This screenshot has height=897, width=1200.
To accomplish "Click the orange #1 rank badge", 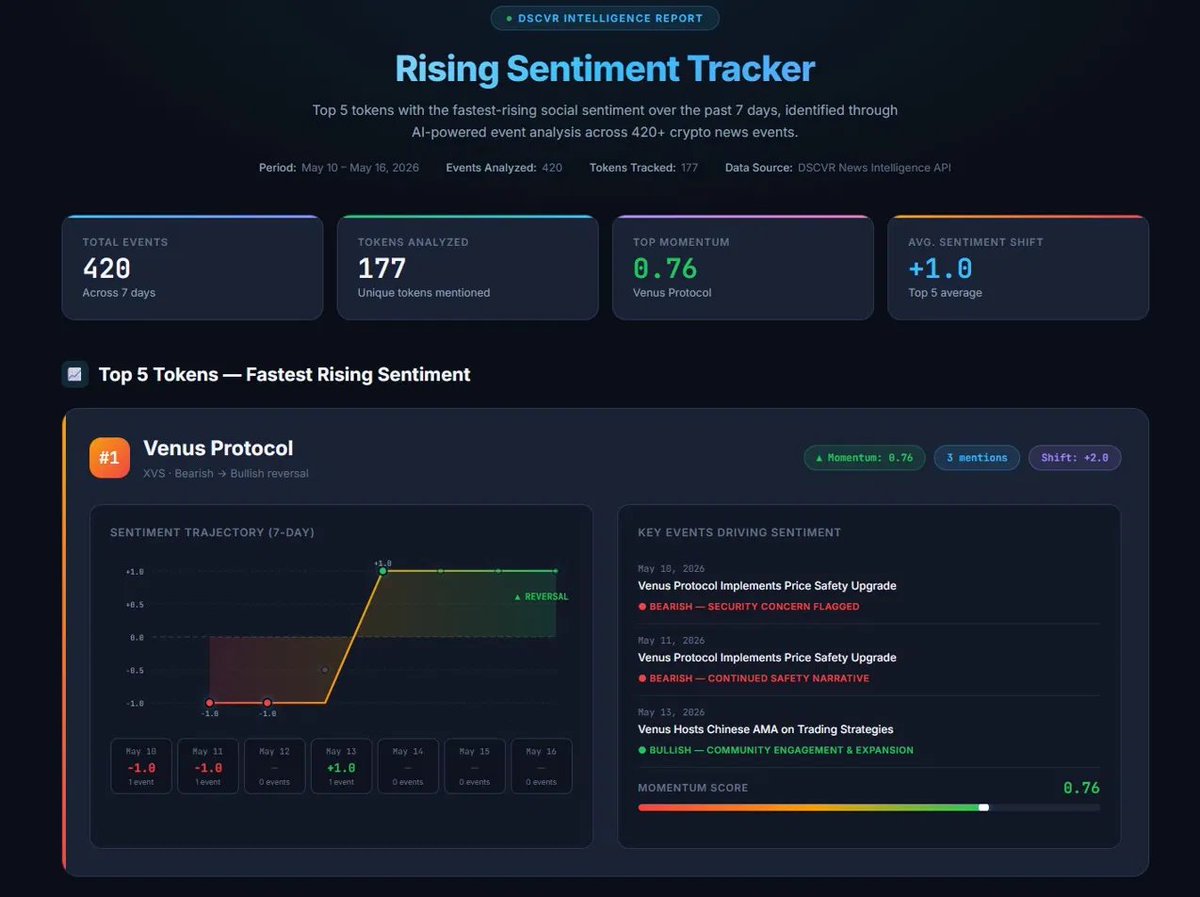I will (110, 458).
